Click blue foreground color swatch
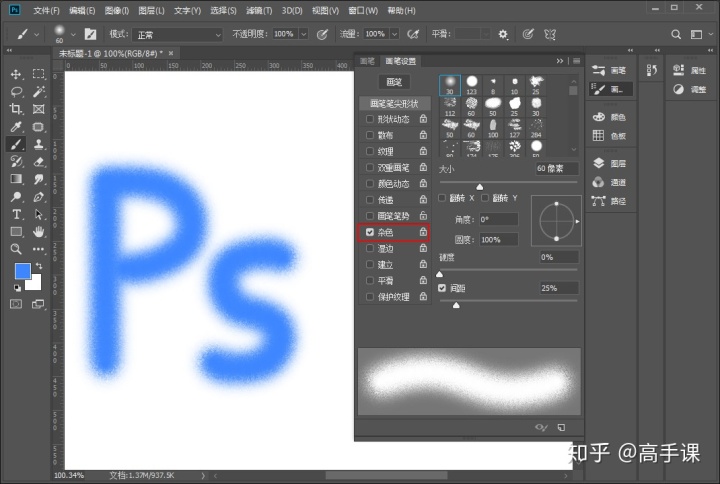Screen dimensions: 720x484 point(22,271)
